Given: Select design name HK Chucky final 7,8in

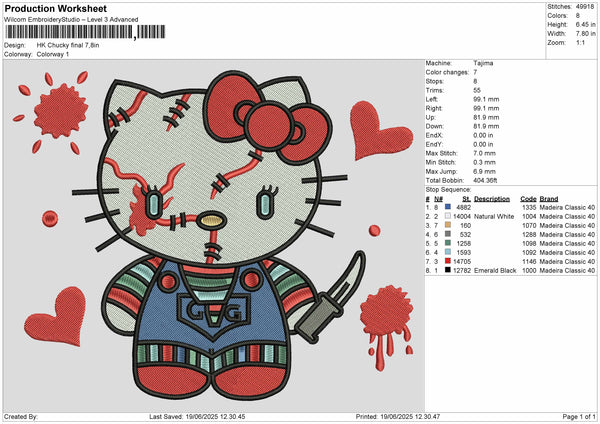Looking at the screenshot, I should (68, 45).
